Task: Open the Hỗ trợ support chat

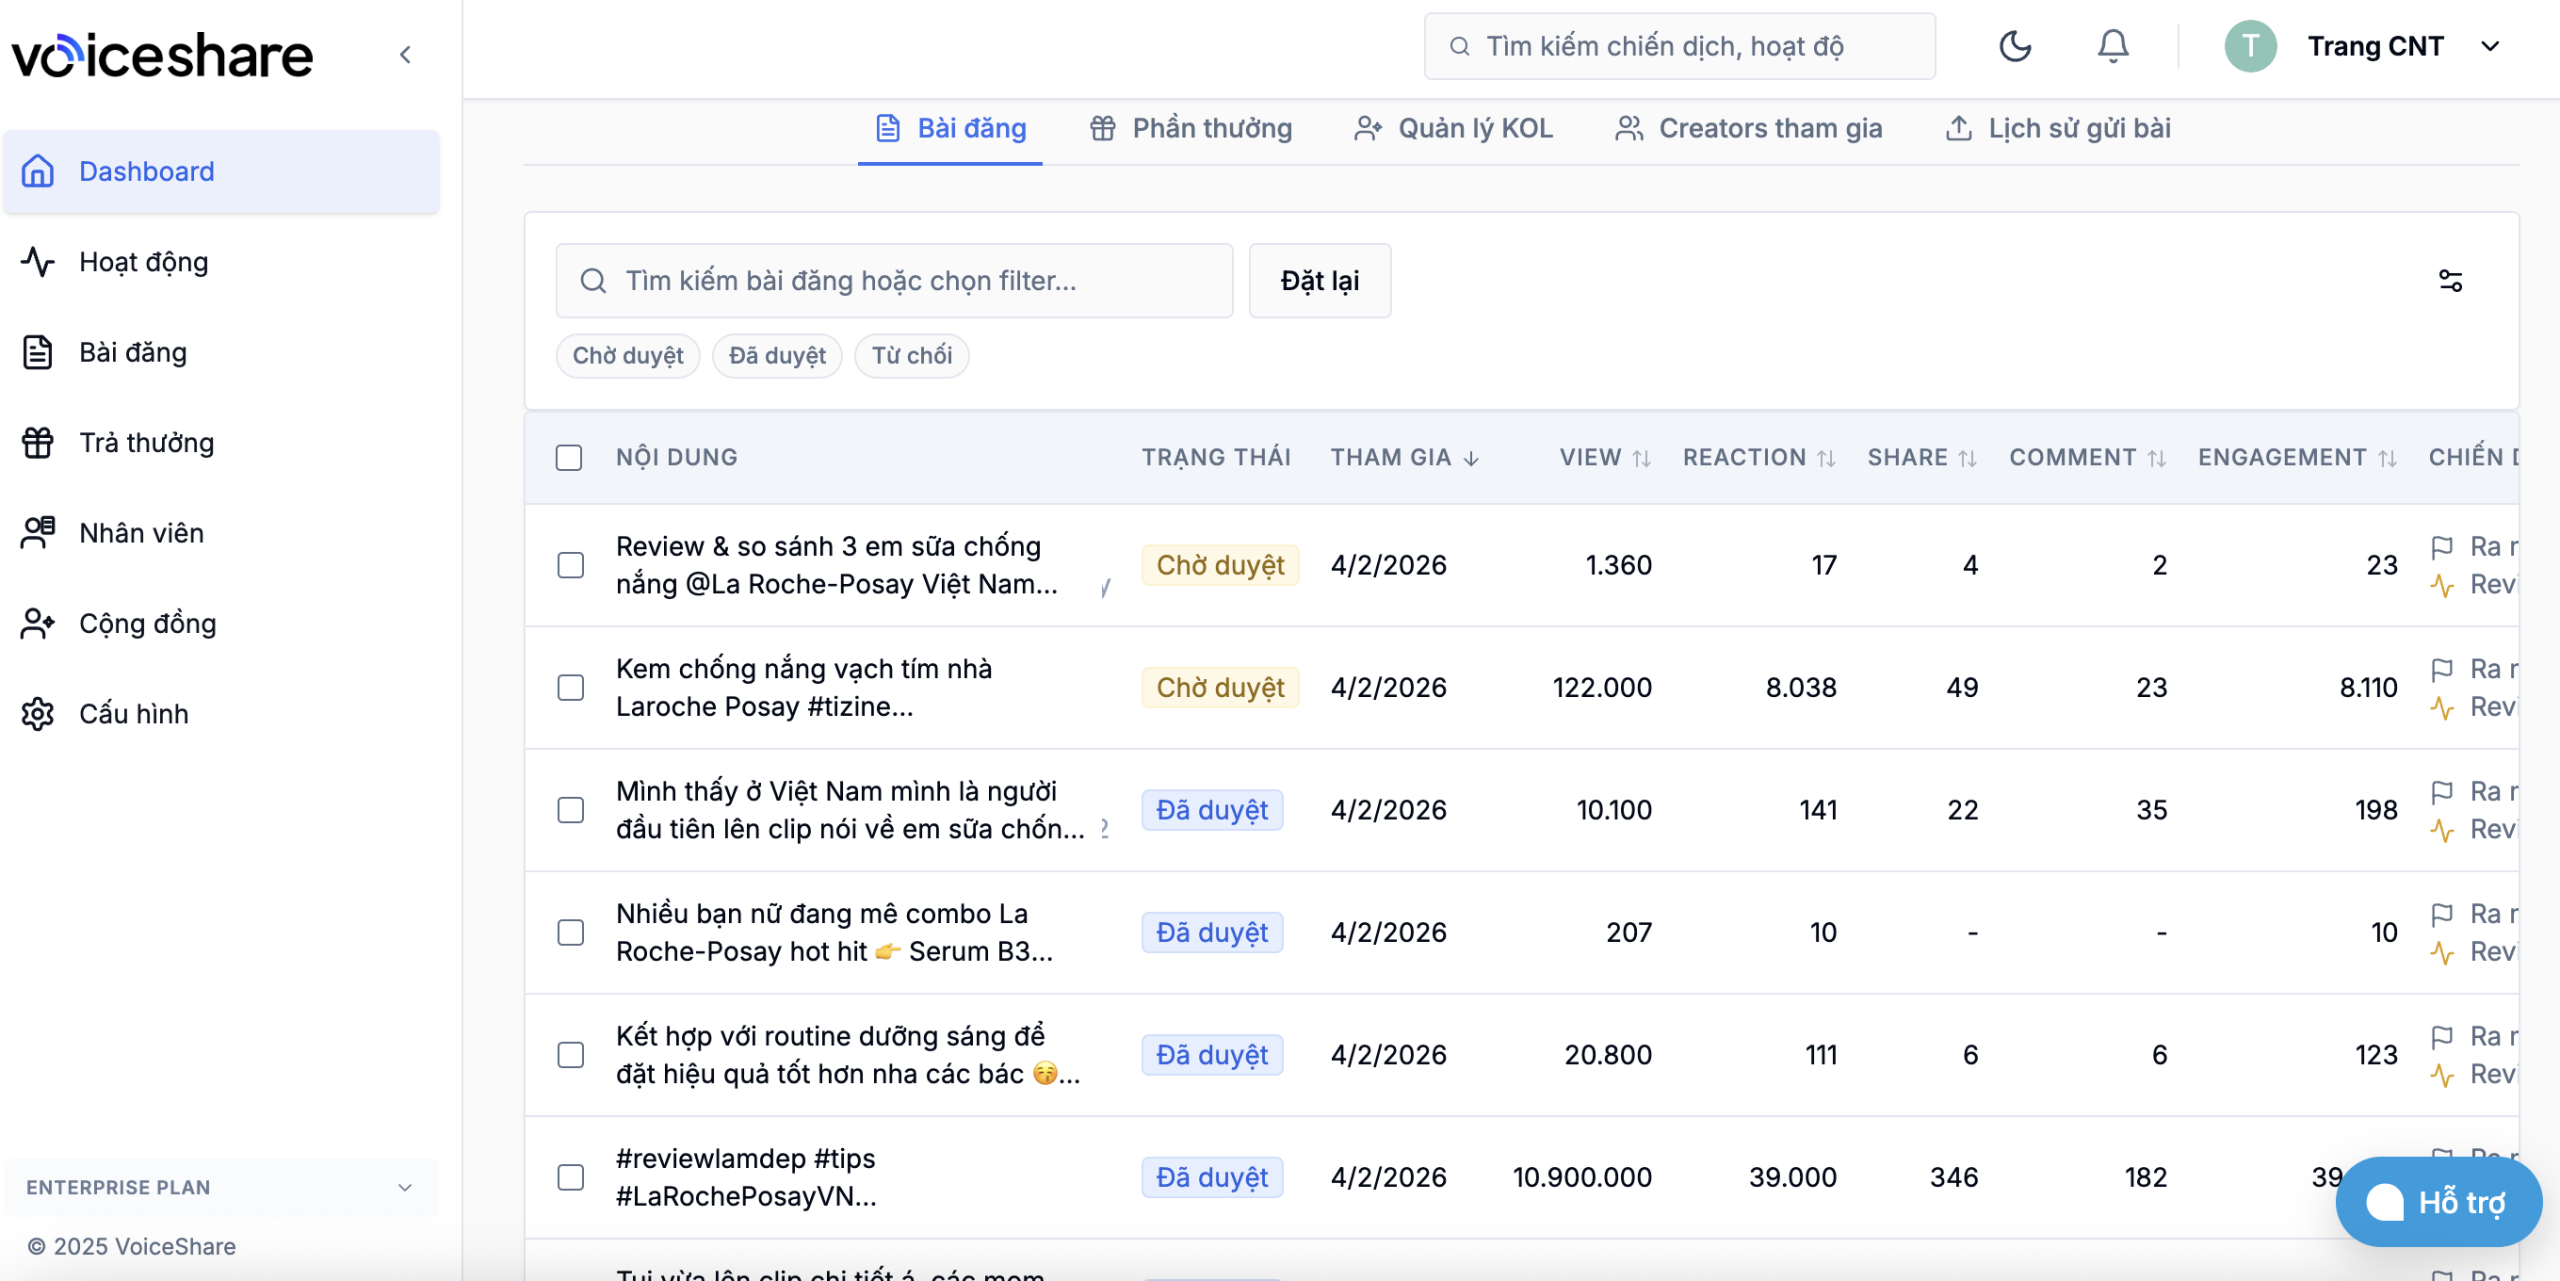Action: (x=2438, y=1202)
